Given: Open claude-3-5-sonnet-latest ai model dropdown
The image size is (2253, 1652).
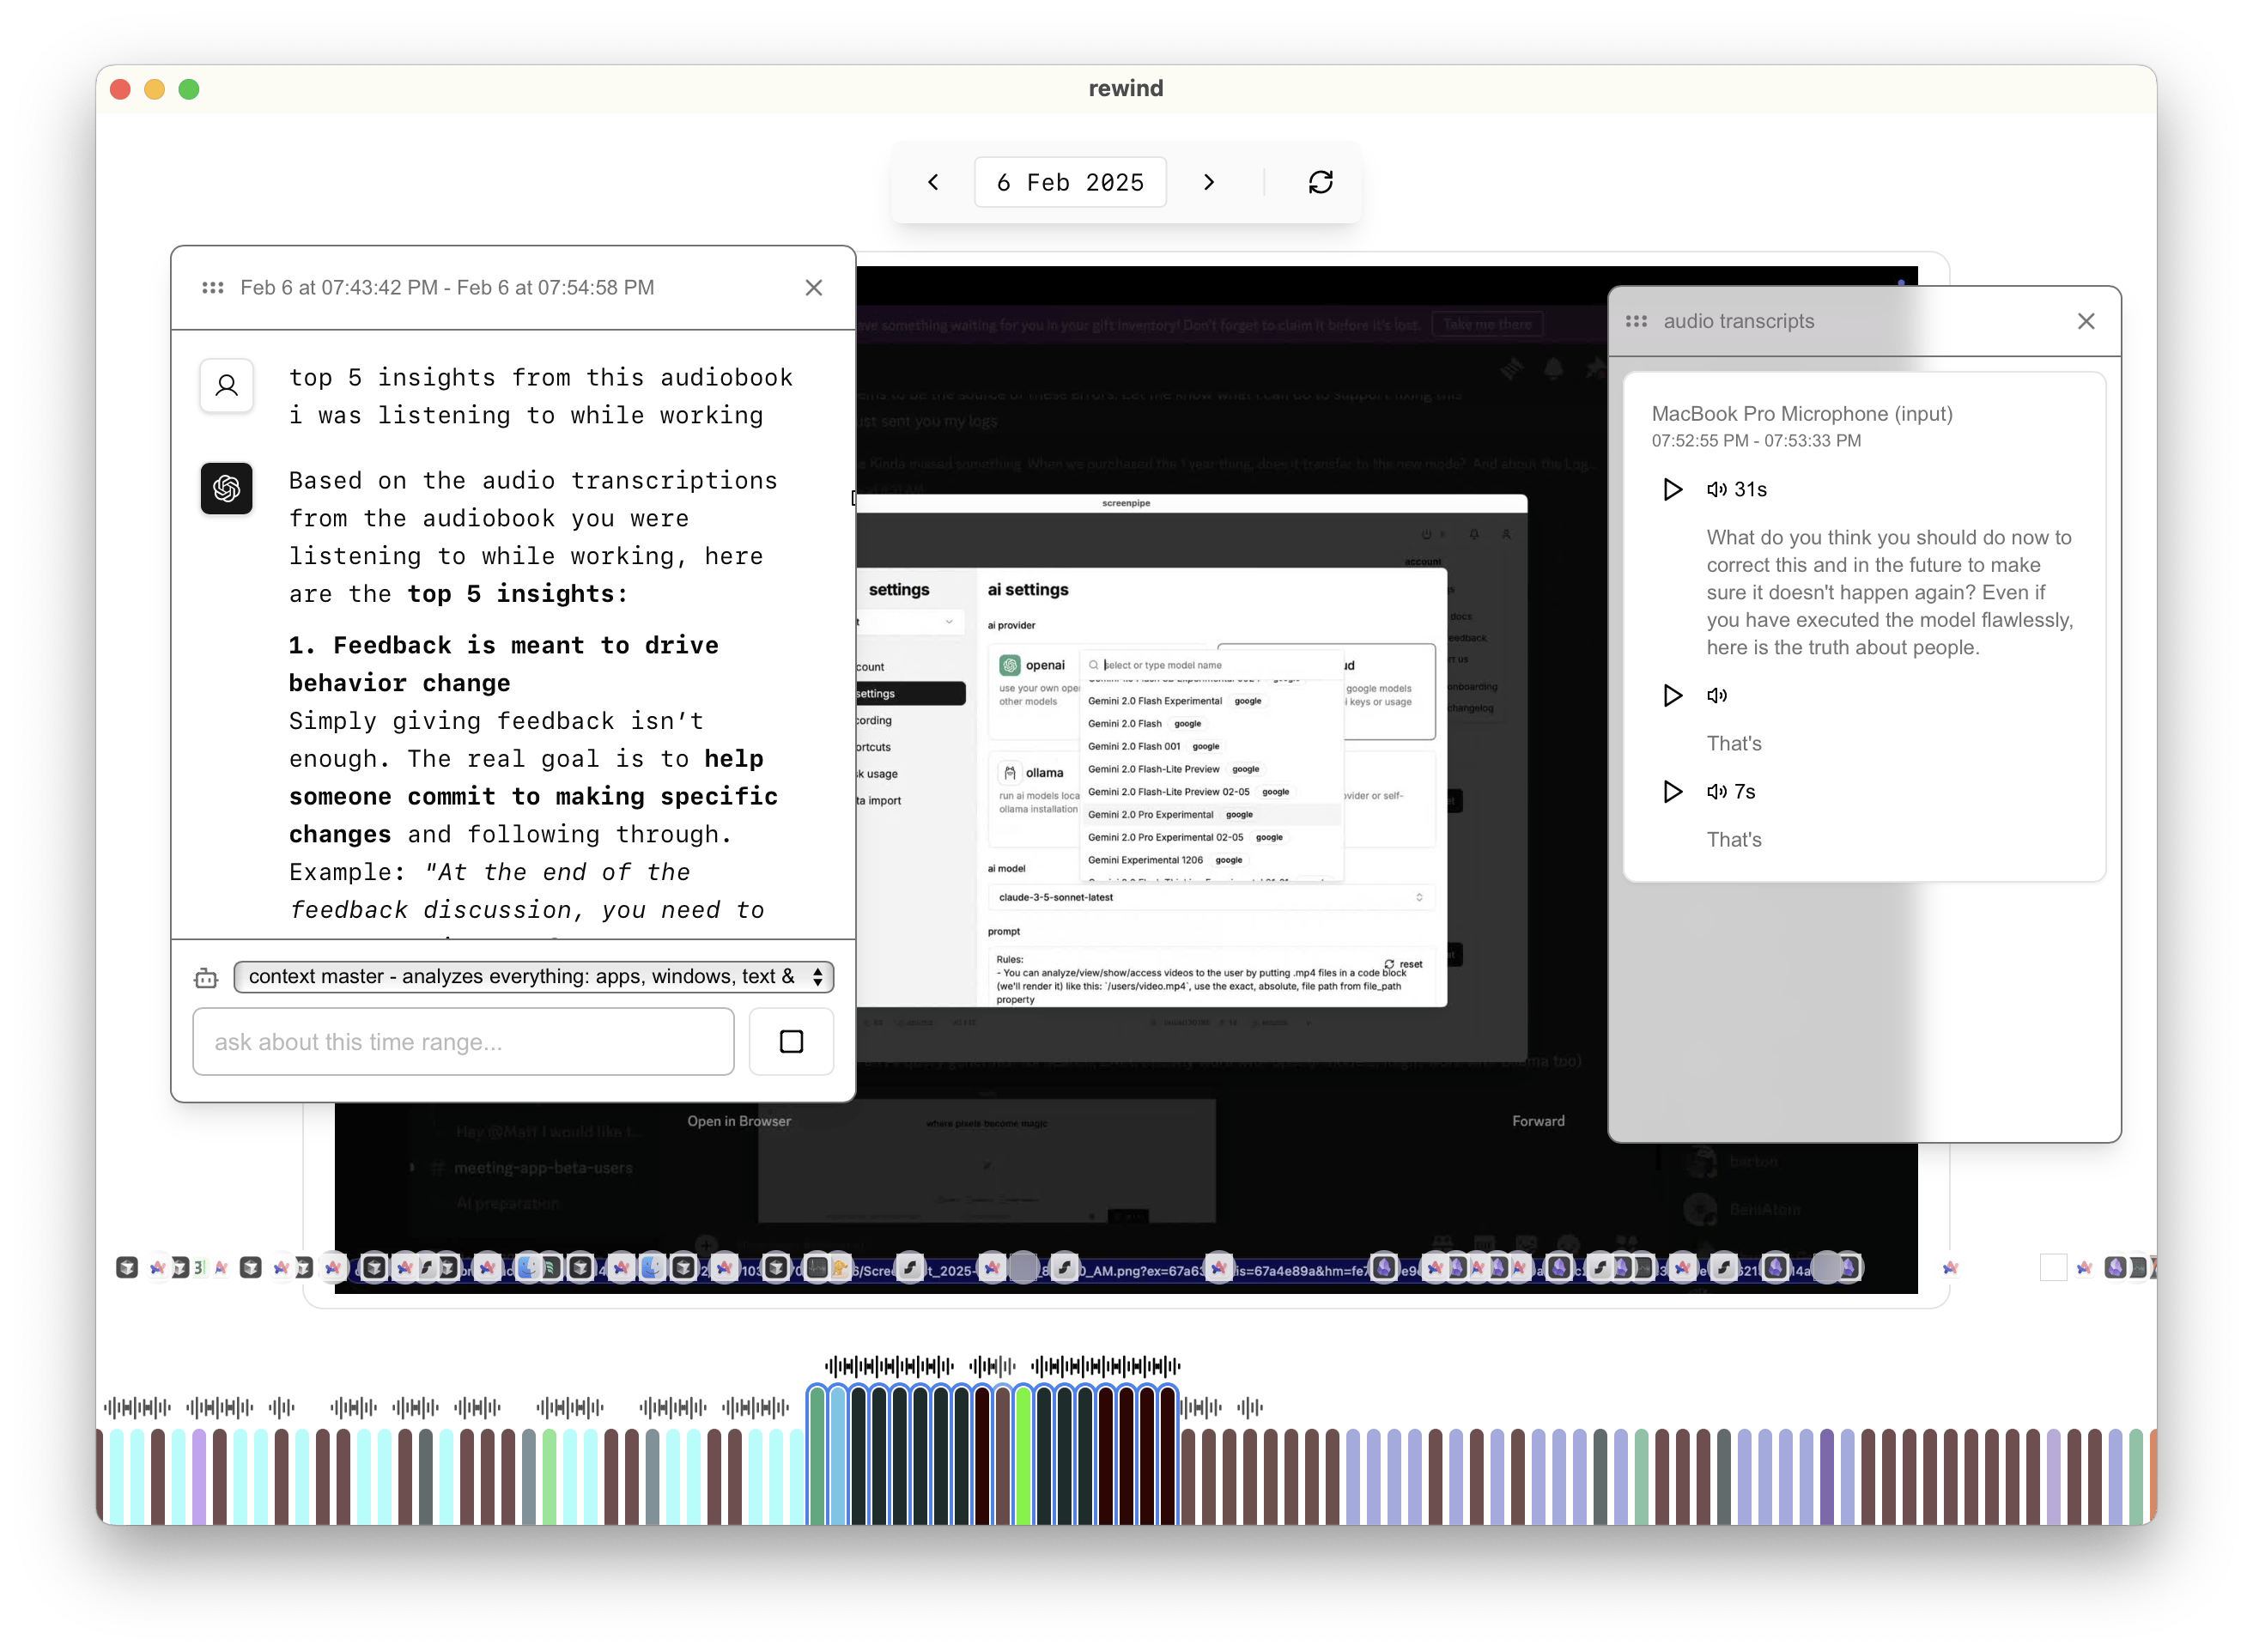Looking at the screenshot, I should (1211, 898).
